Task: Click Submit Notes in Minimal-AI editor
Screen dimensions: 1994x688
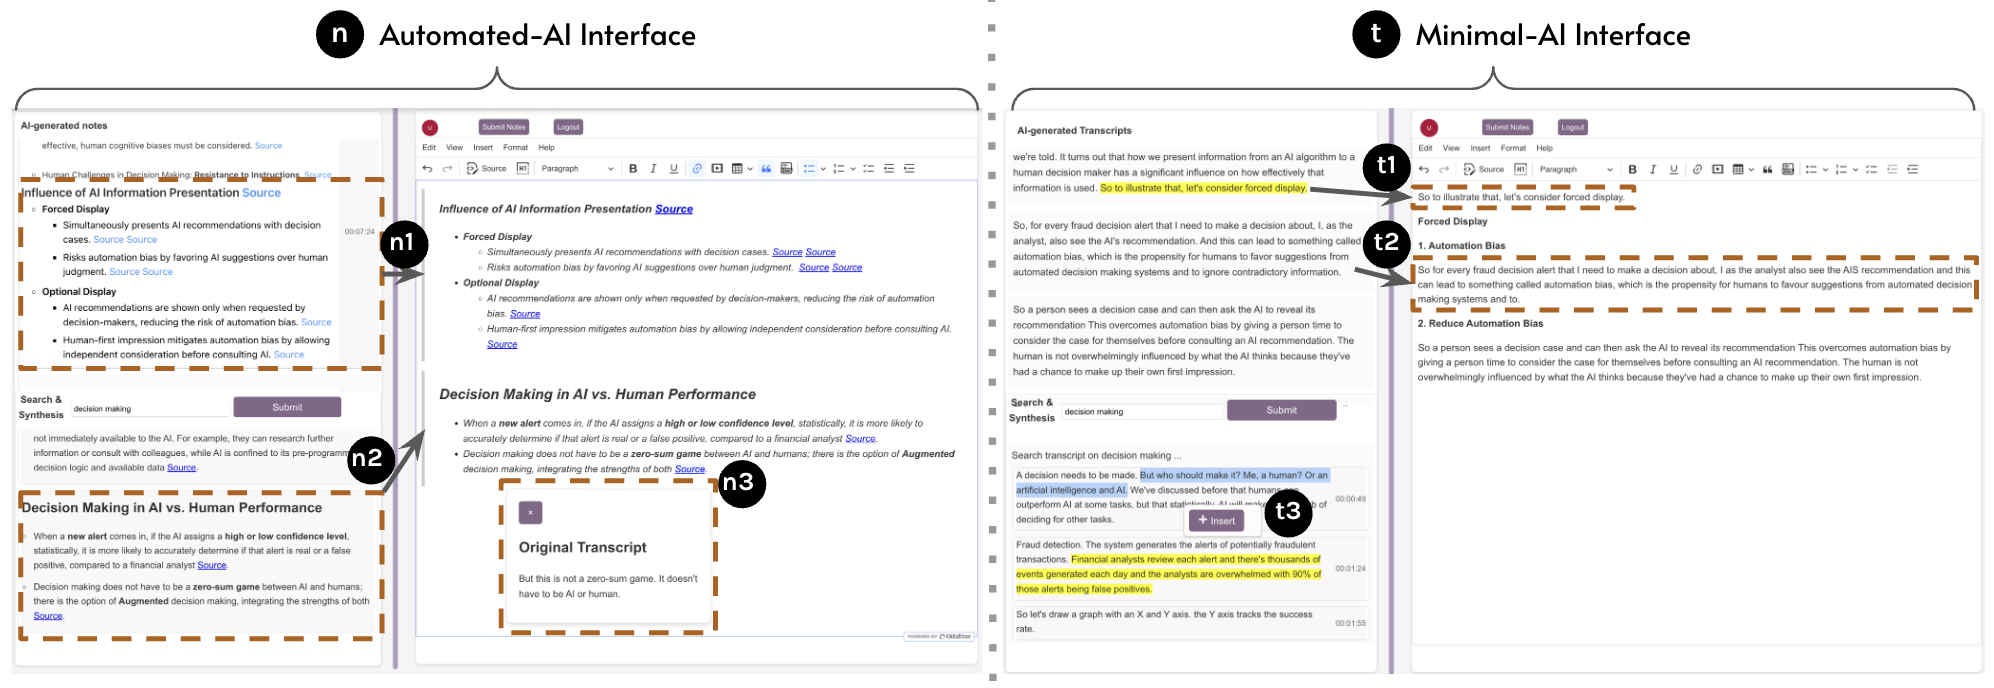Action: tap(1507, 127)
